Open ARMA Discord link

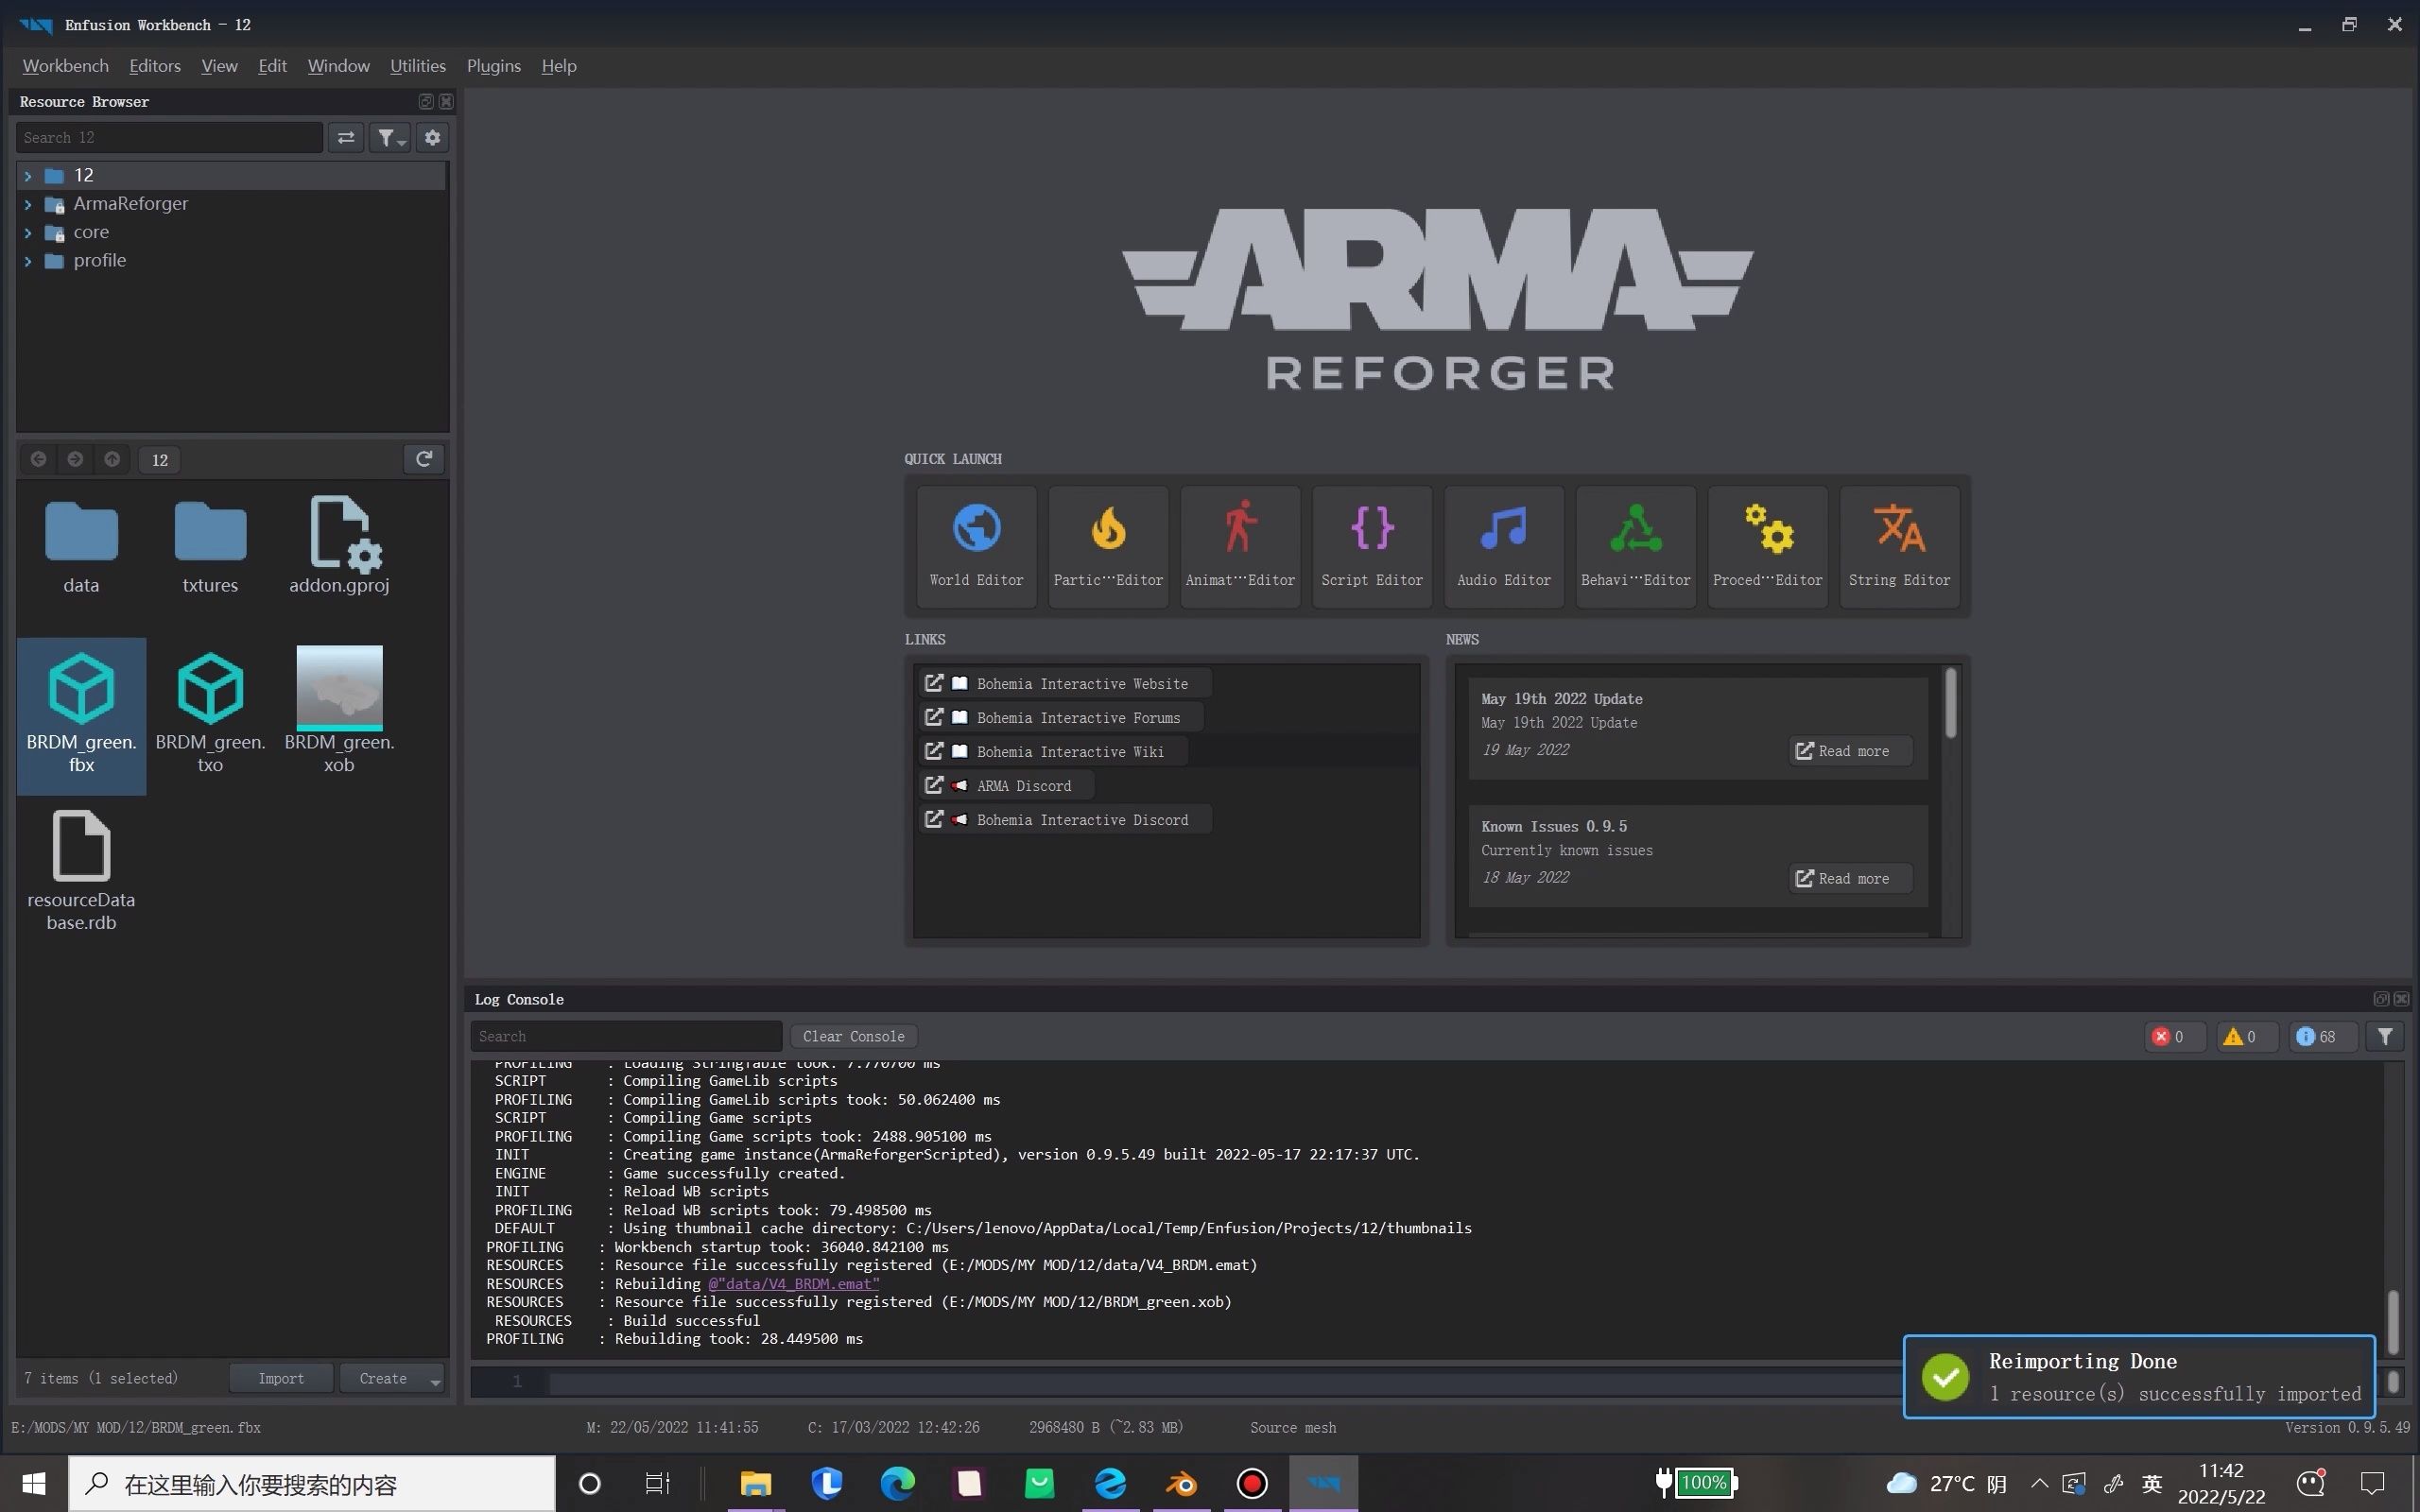click(x=1005, y=785)
